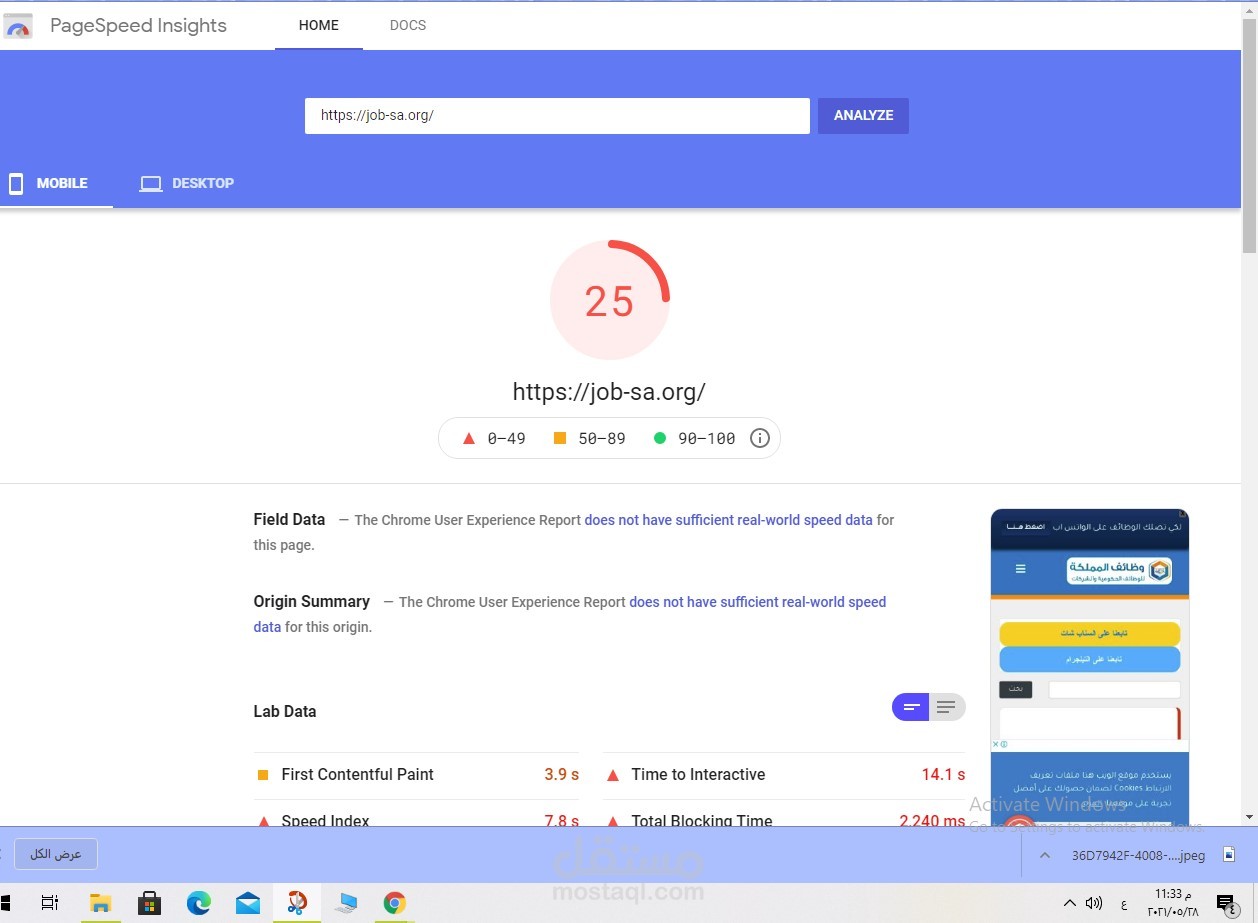Click the URL input field with job-sa.org

tap(557, 115)
